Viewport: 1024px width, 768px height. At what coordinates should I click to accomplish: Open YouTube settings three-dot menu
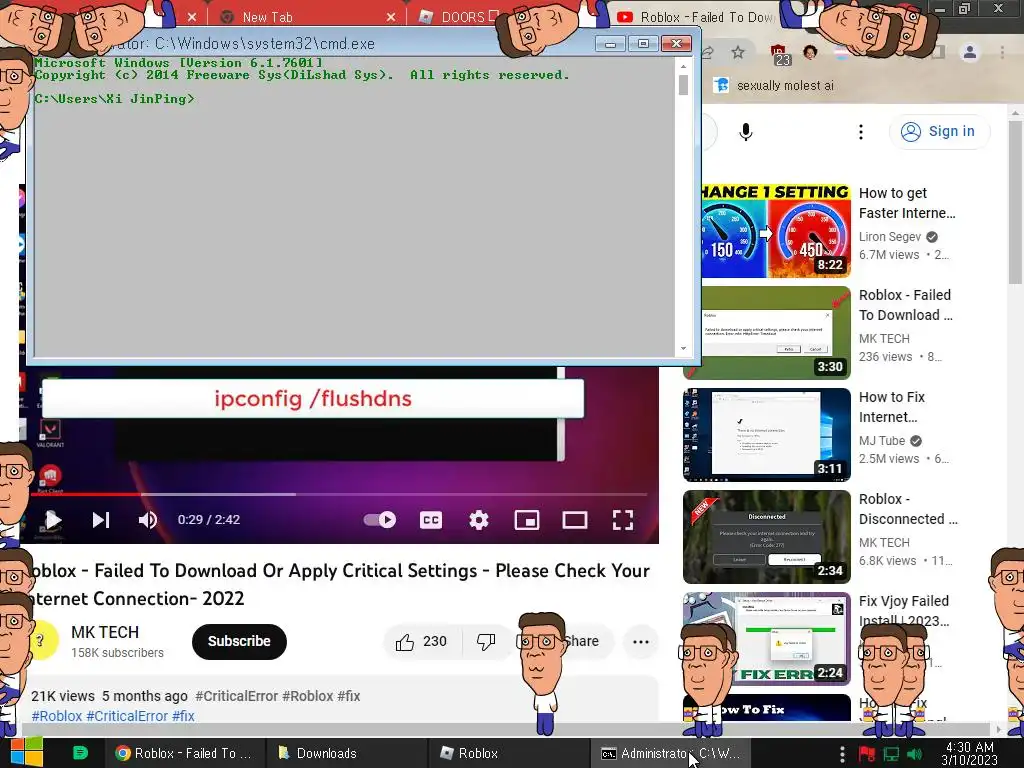point(861,131)
